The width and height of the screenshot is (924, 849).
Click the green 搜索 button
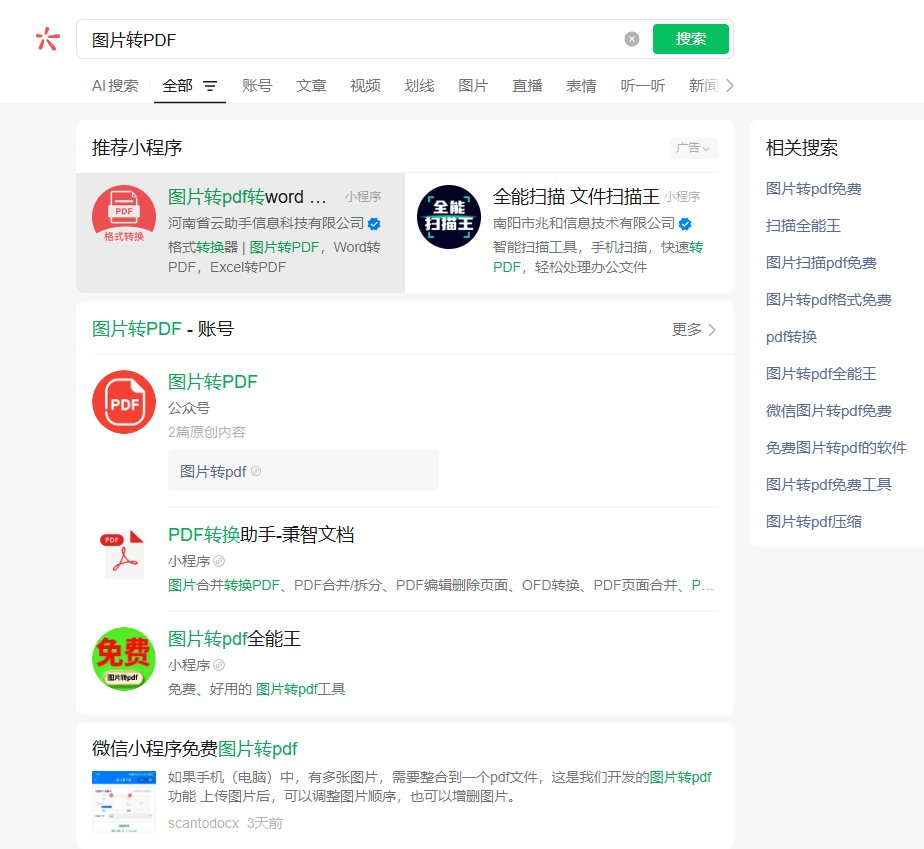pyautogui.click(x=691, y=39)
